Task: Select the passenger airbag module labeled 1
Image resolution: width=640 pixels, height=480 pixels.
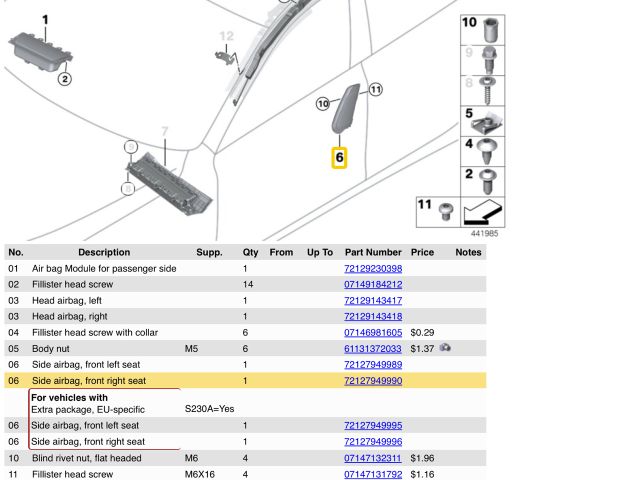Action: click(37, 50)
